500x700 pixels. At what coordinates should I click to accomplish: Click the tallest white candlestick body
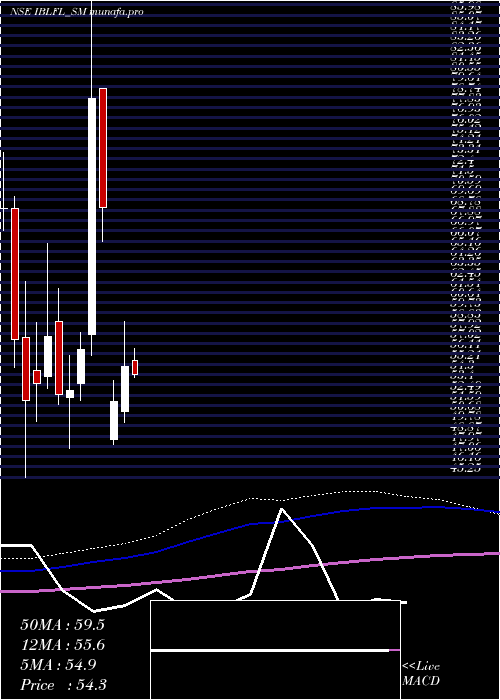click(92, 216)
